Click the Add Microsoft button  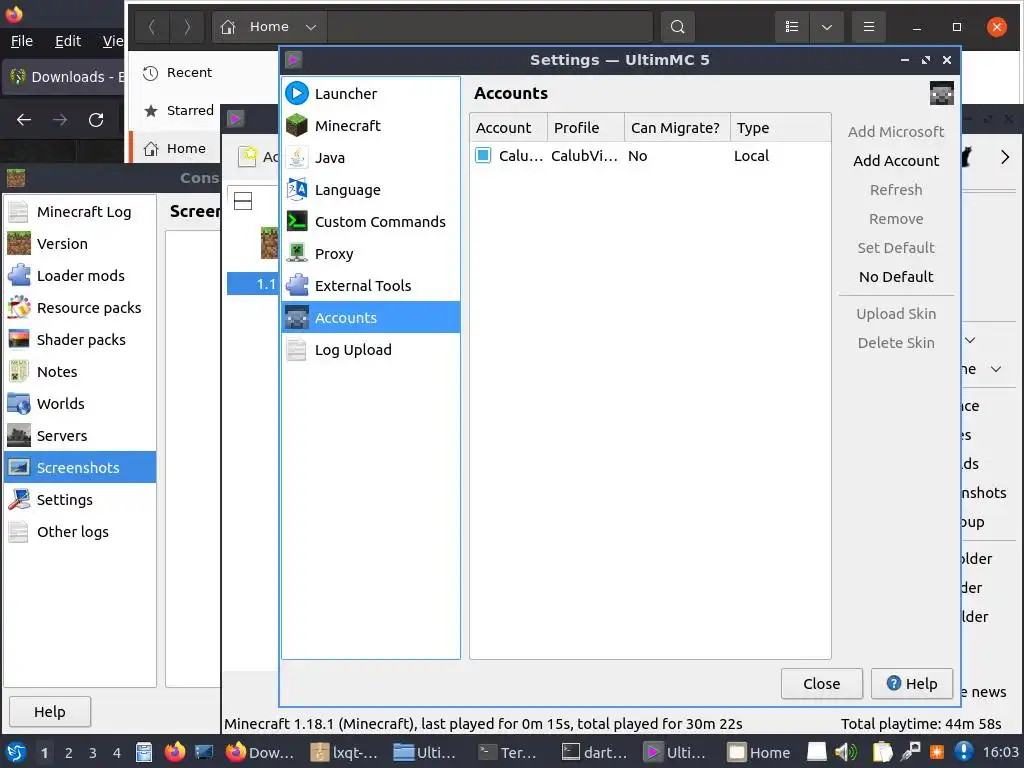pos(895,132)
